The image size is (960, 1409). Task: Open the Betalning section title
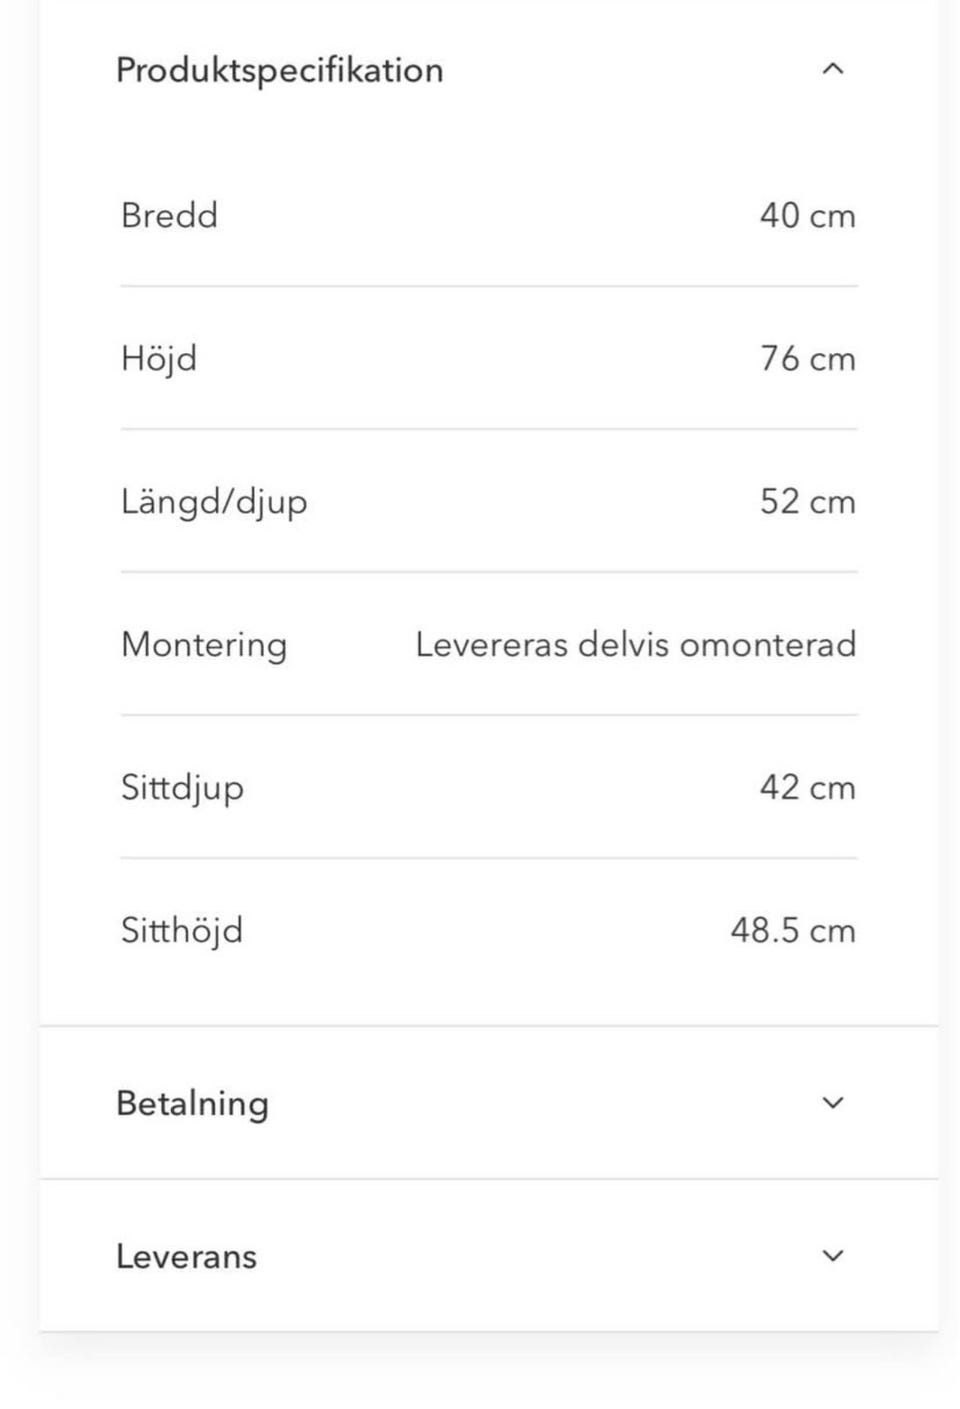click(192, 1103)
